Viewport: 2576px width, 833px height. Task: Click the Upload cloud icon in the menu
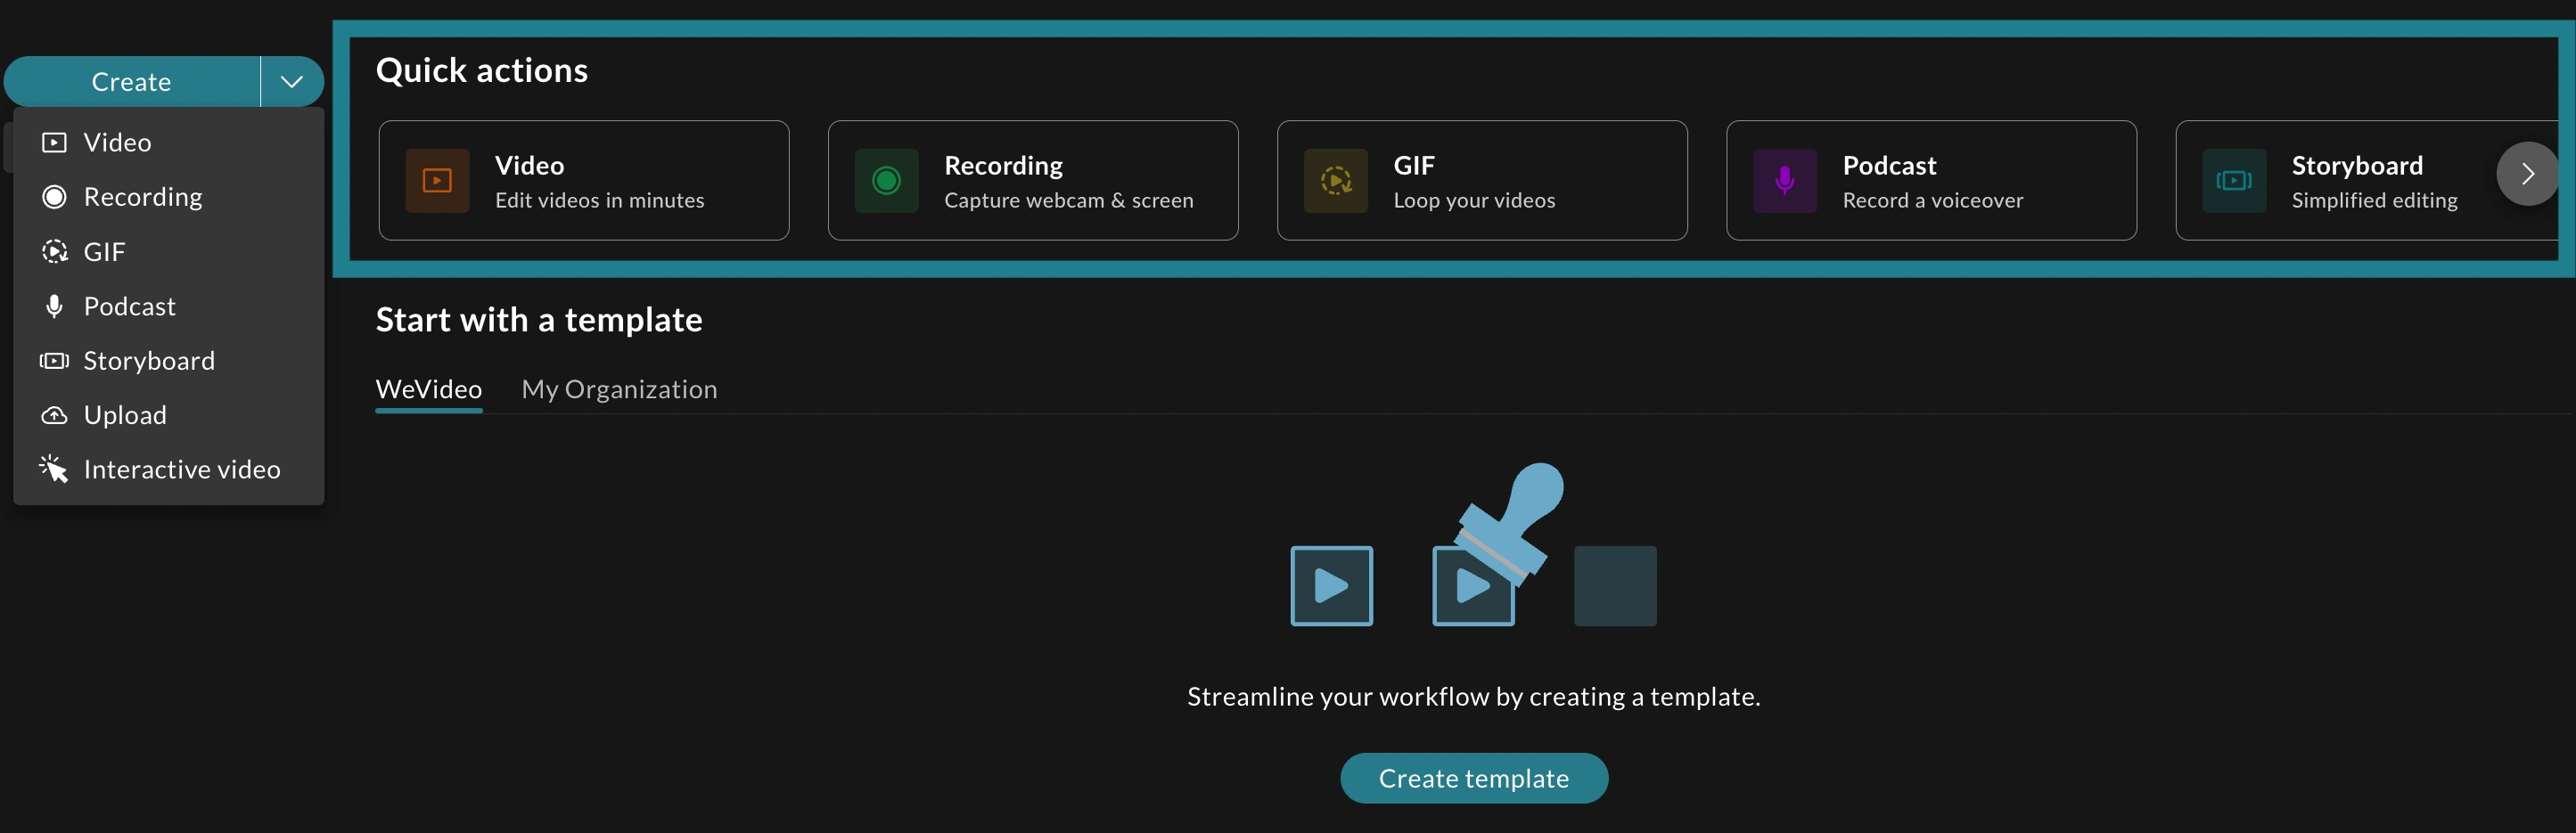(x=54, y=415)
